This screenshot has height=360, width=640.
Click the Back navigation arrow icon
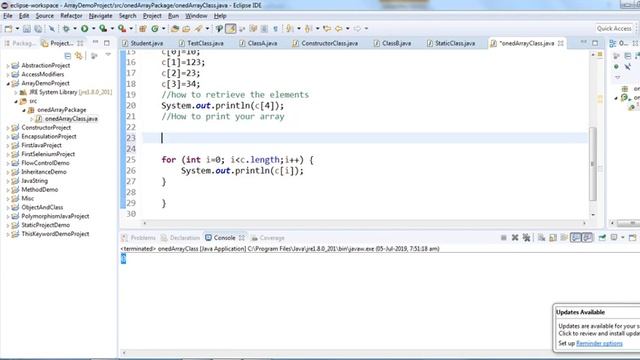coord(338,29)
